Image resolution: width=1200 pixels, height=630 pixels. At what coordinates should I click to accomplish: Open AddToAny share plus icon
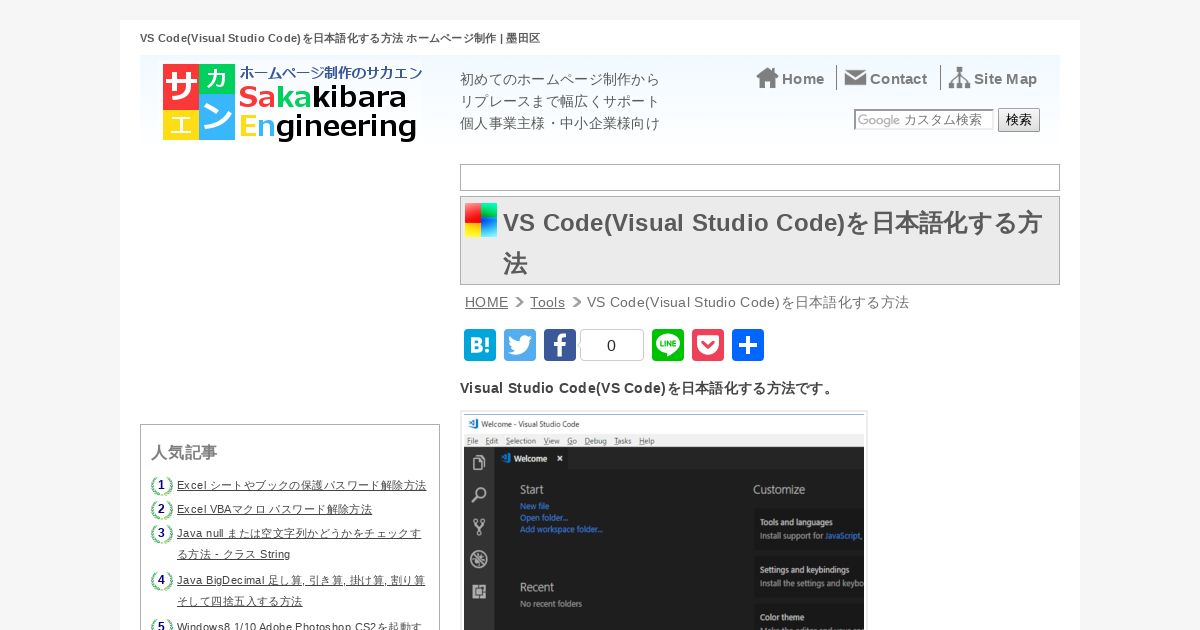click(748, 345)
